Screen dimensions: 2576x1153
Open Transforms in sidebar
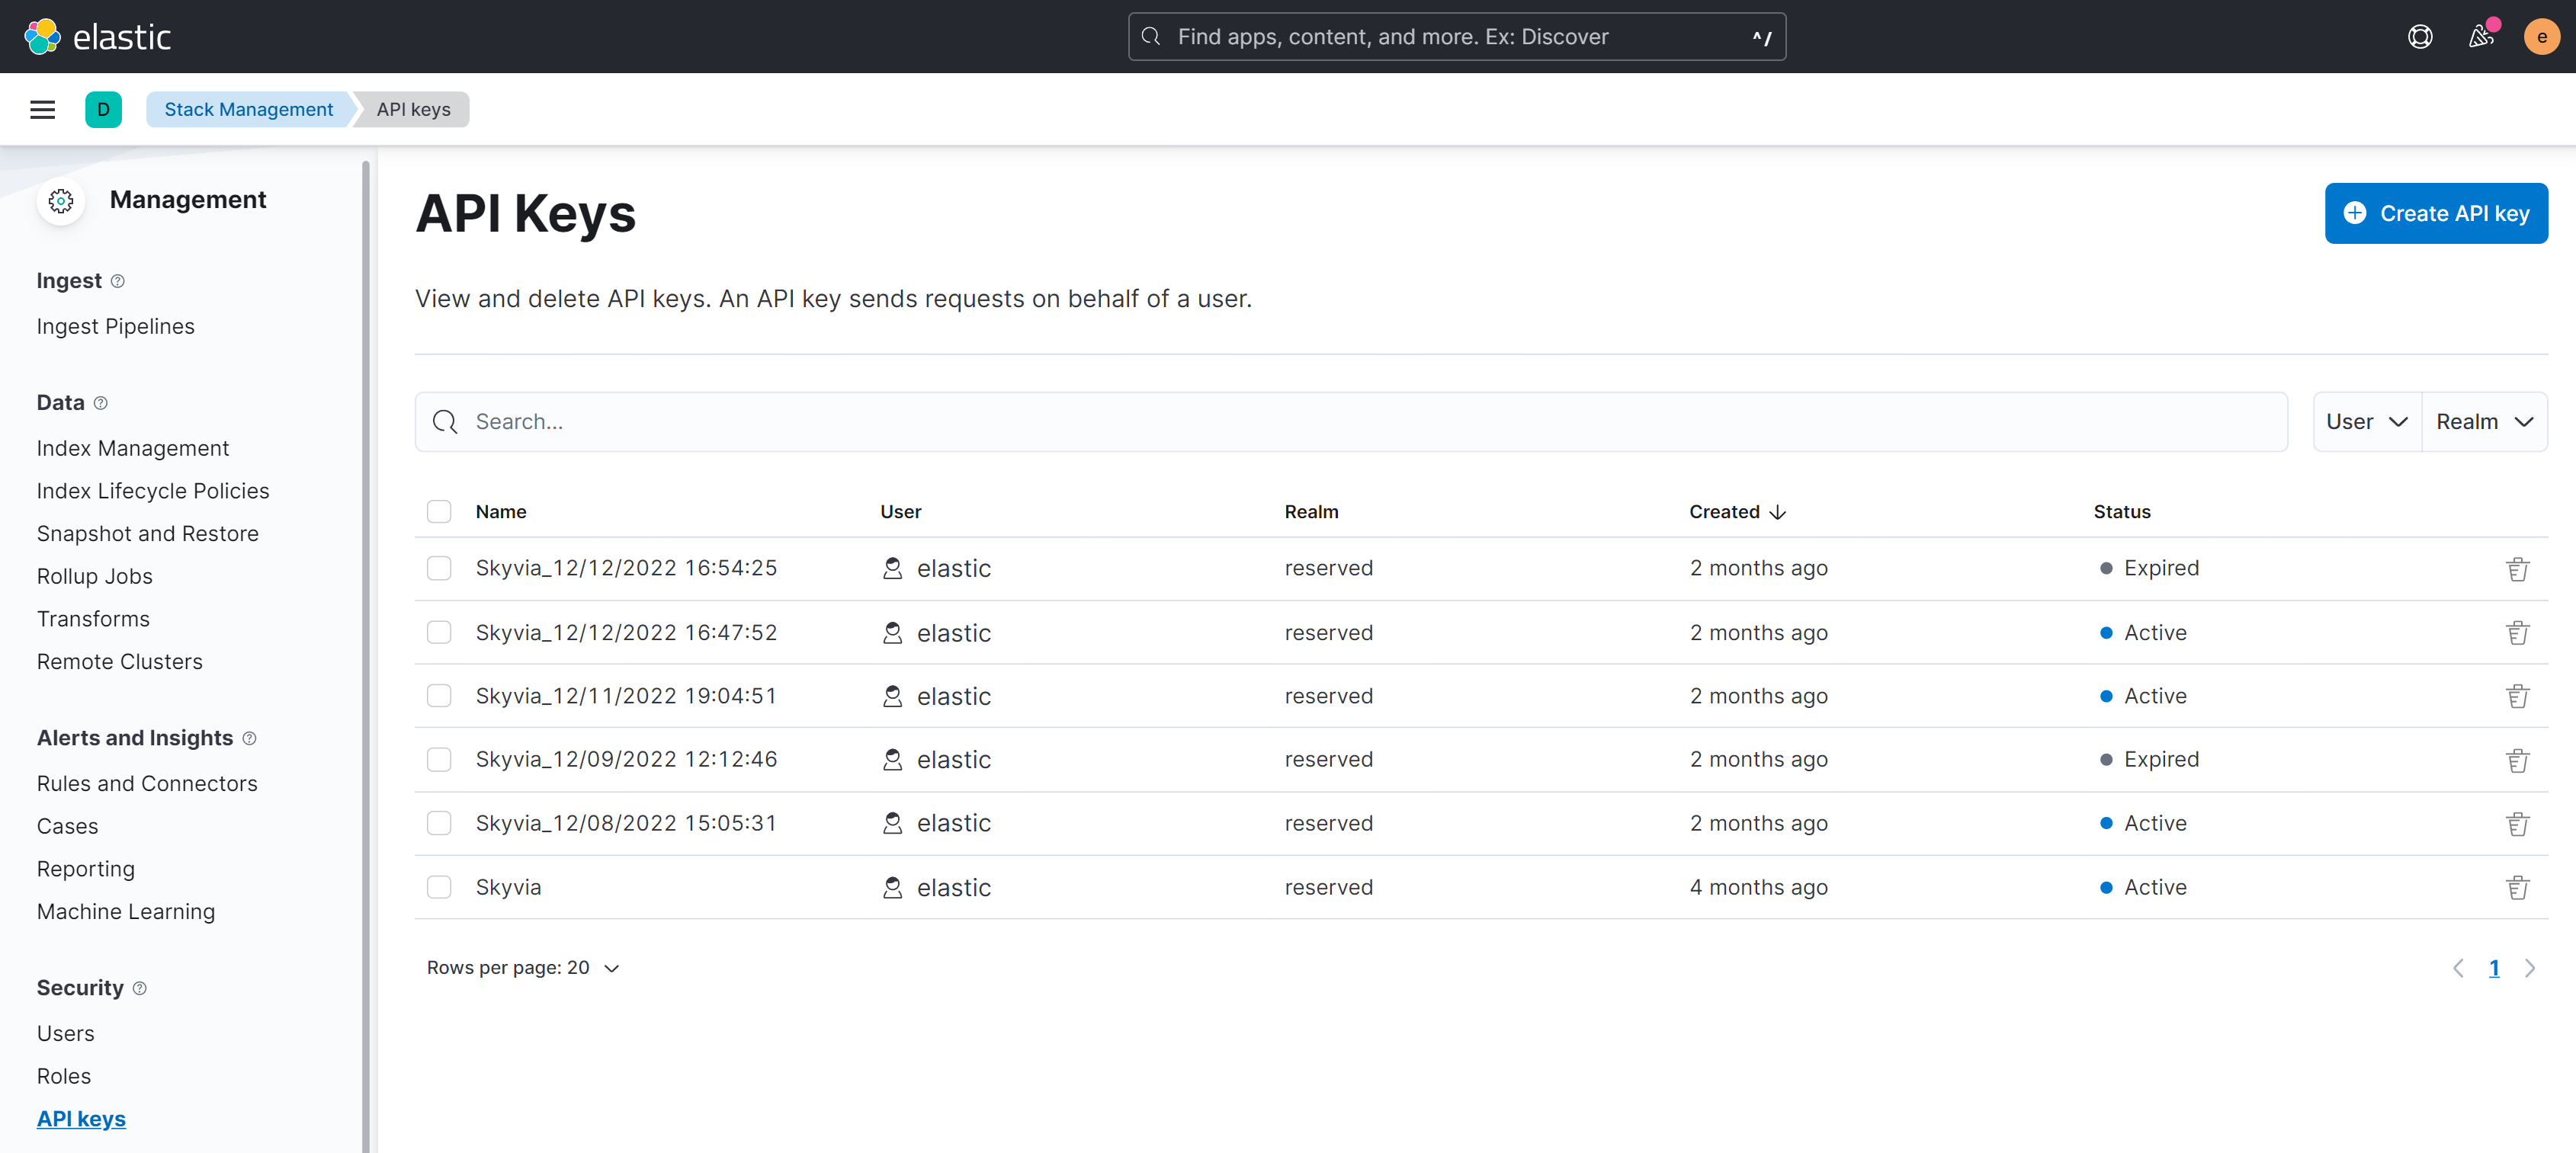[x=93, y=619]
